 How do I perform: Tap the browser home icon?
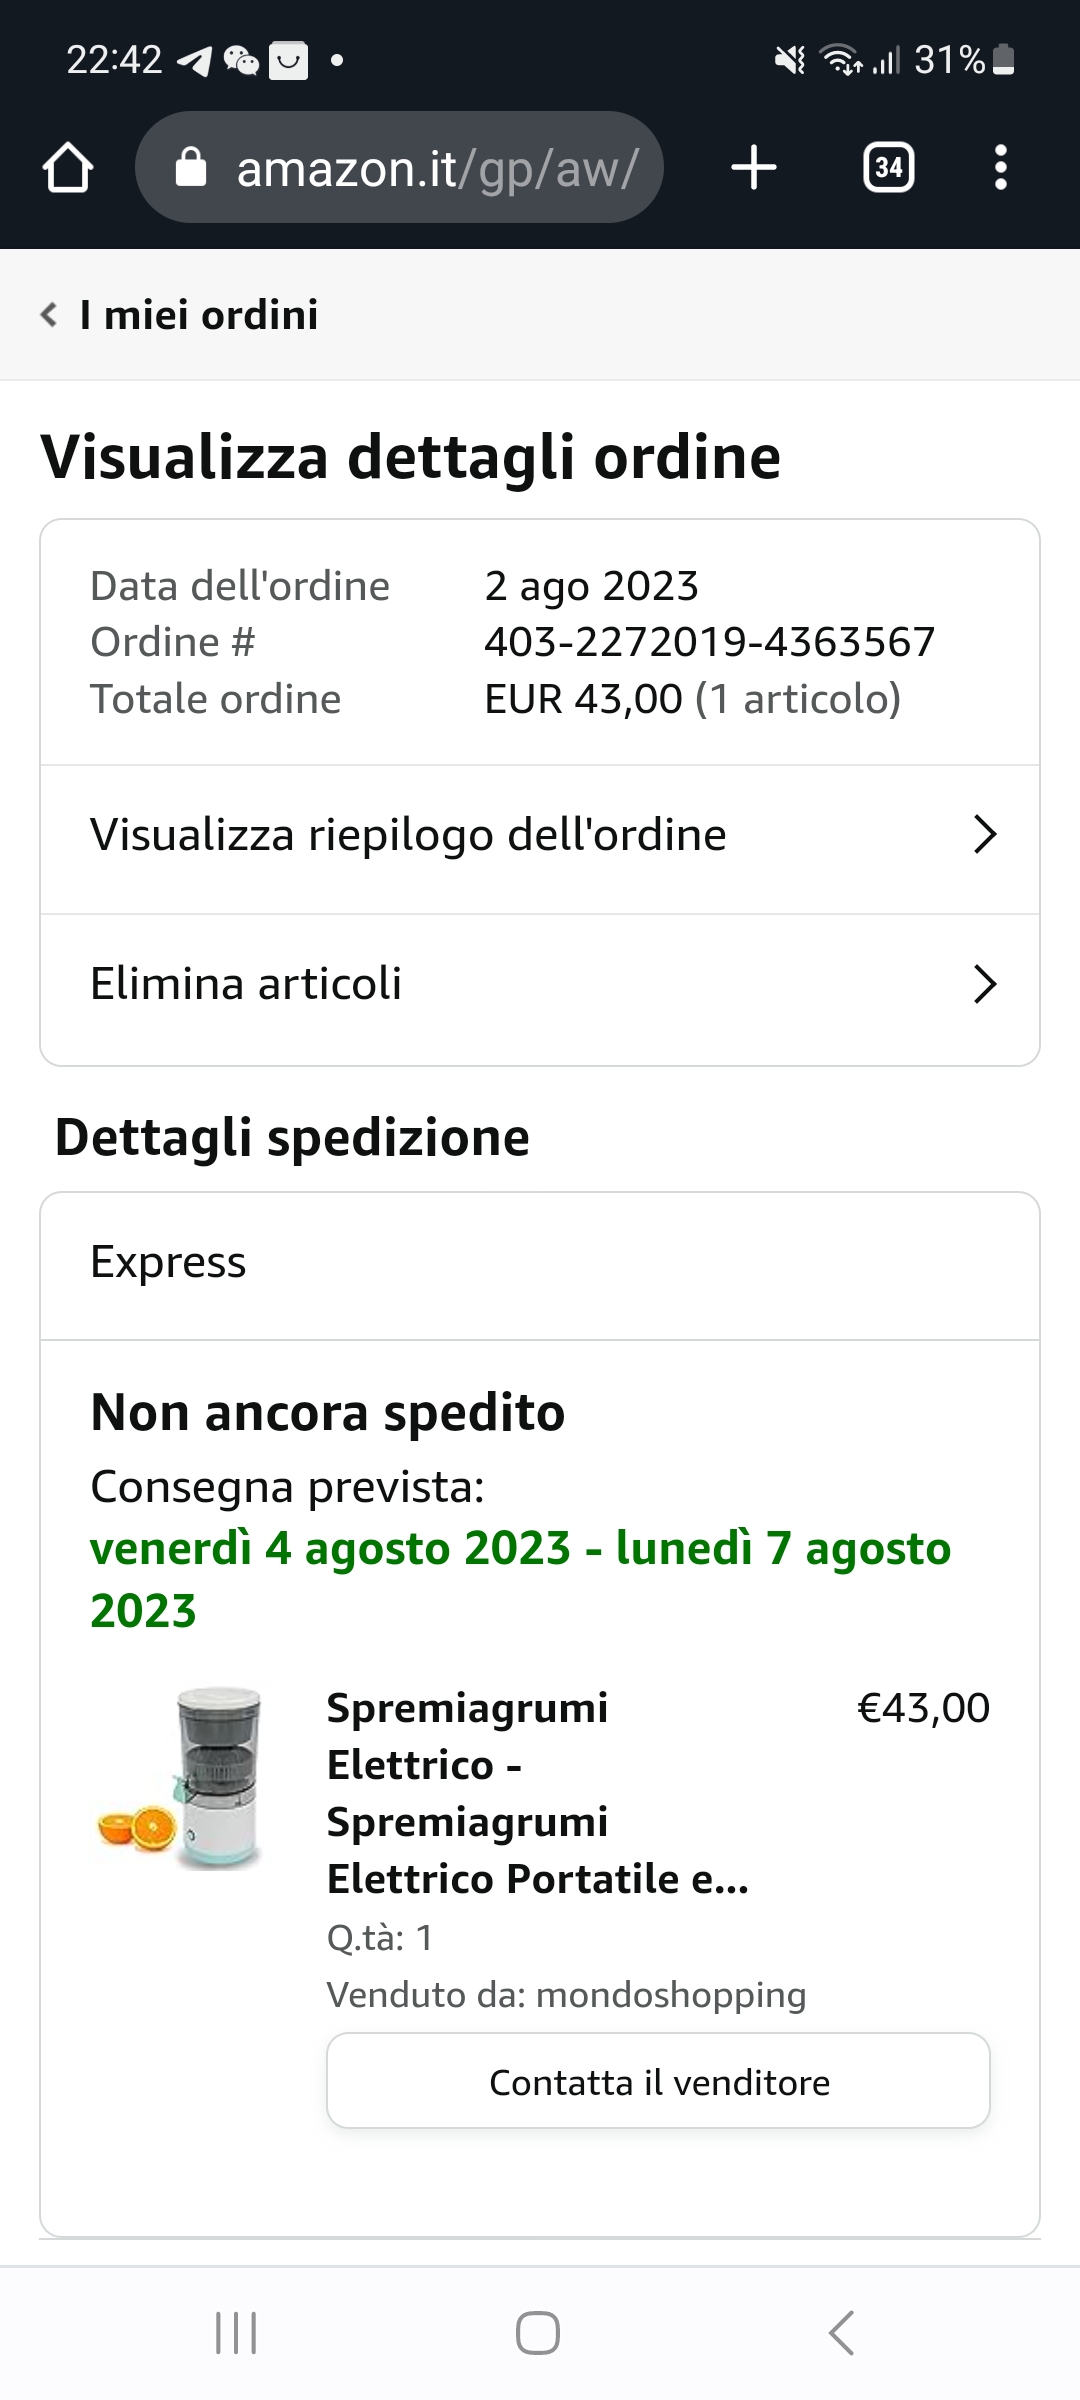(x=68, y=167)
